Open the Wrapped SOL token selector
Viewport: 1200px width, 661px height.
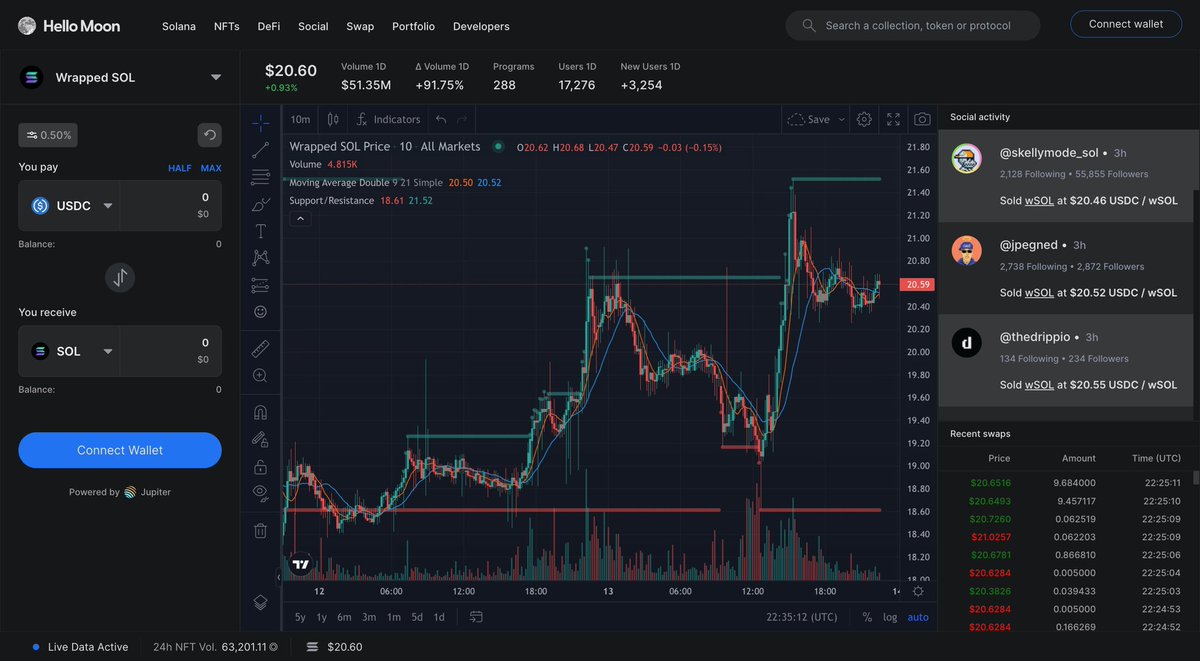click(120, 77)
